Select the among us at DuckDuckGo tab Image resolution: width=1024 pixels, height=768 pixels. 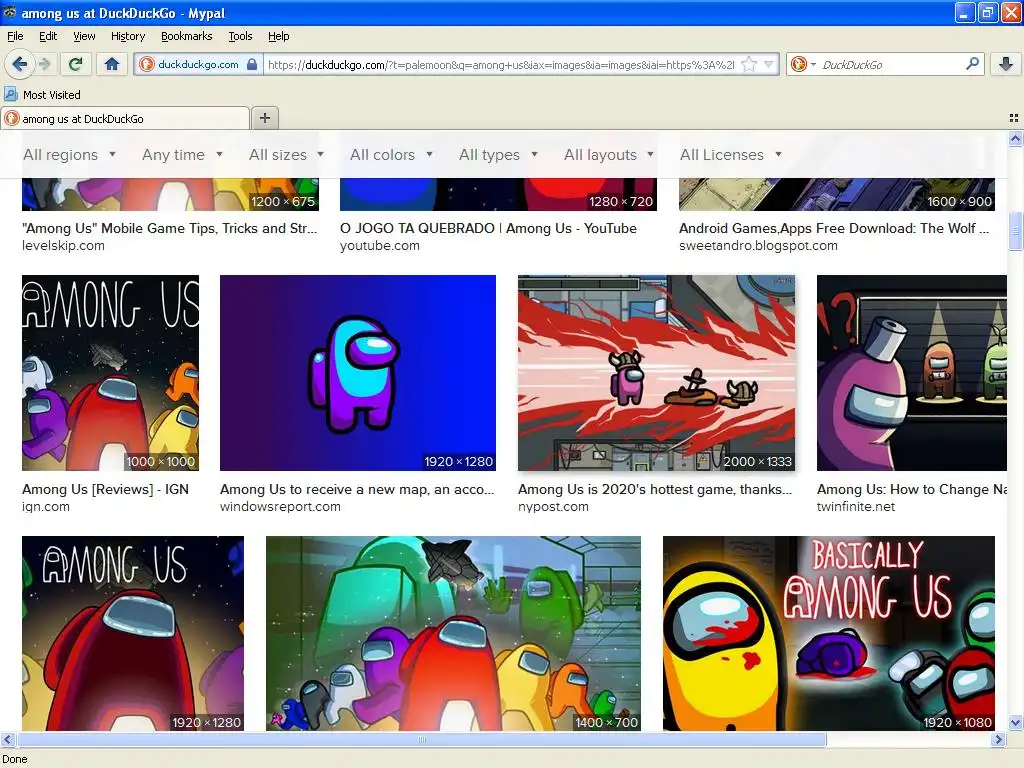(125, 118)
